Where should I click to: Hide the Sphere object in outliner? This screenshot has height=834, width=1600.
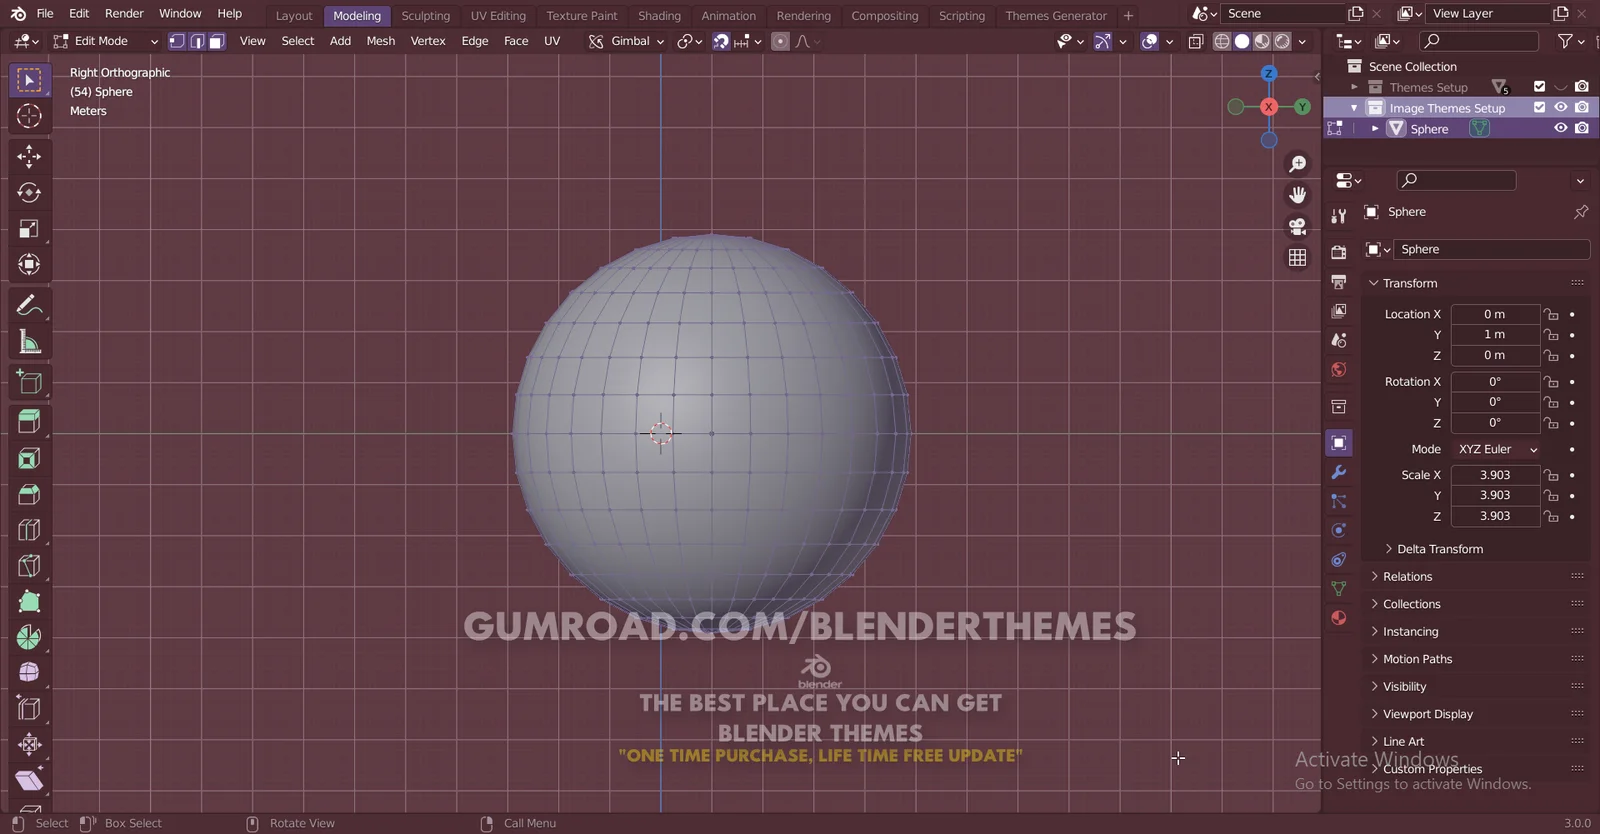(1561, 128)
